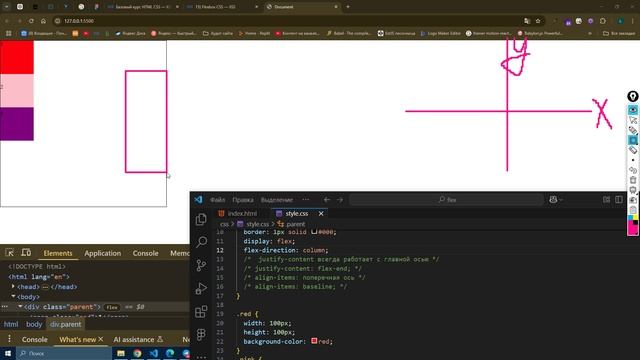This screenshot has width=640, height=360.
Task: Toggle the eye visibility tool in drawing toolbar
Action: tap(633, 110)
